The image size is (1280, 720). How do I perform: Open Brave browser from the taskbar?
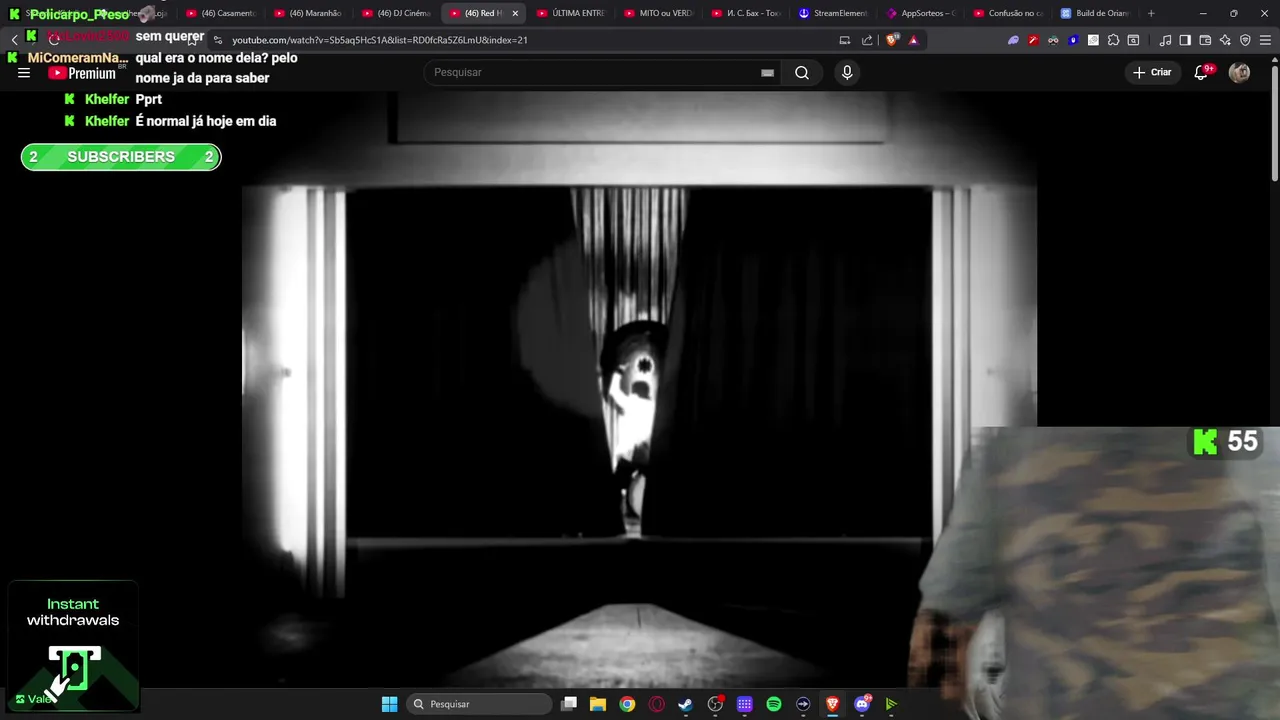(832, 704)
